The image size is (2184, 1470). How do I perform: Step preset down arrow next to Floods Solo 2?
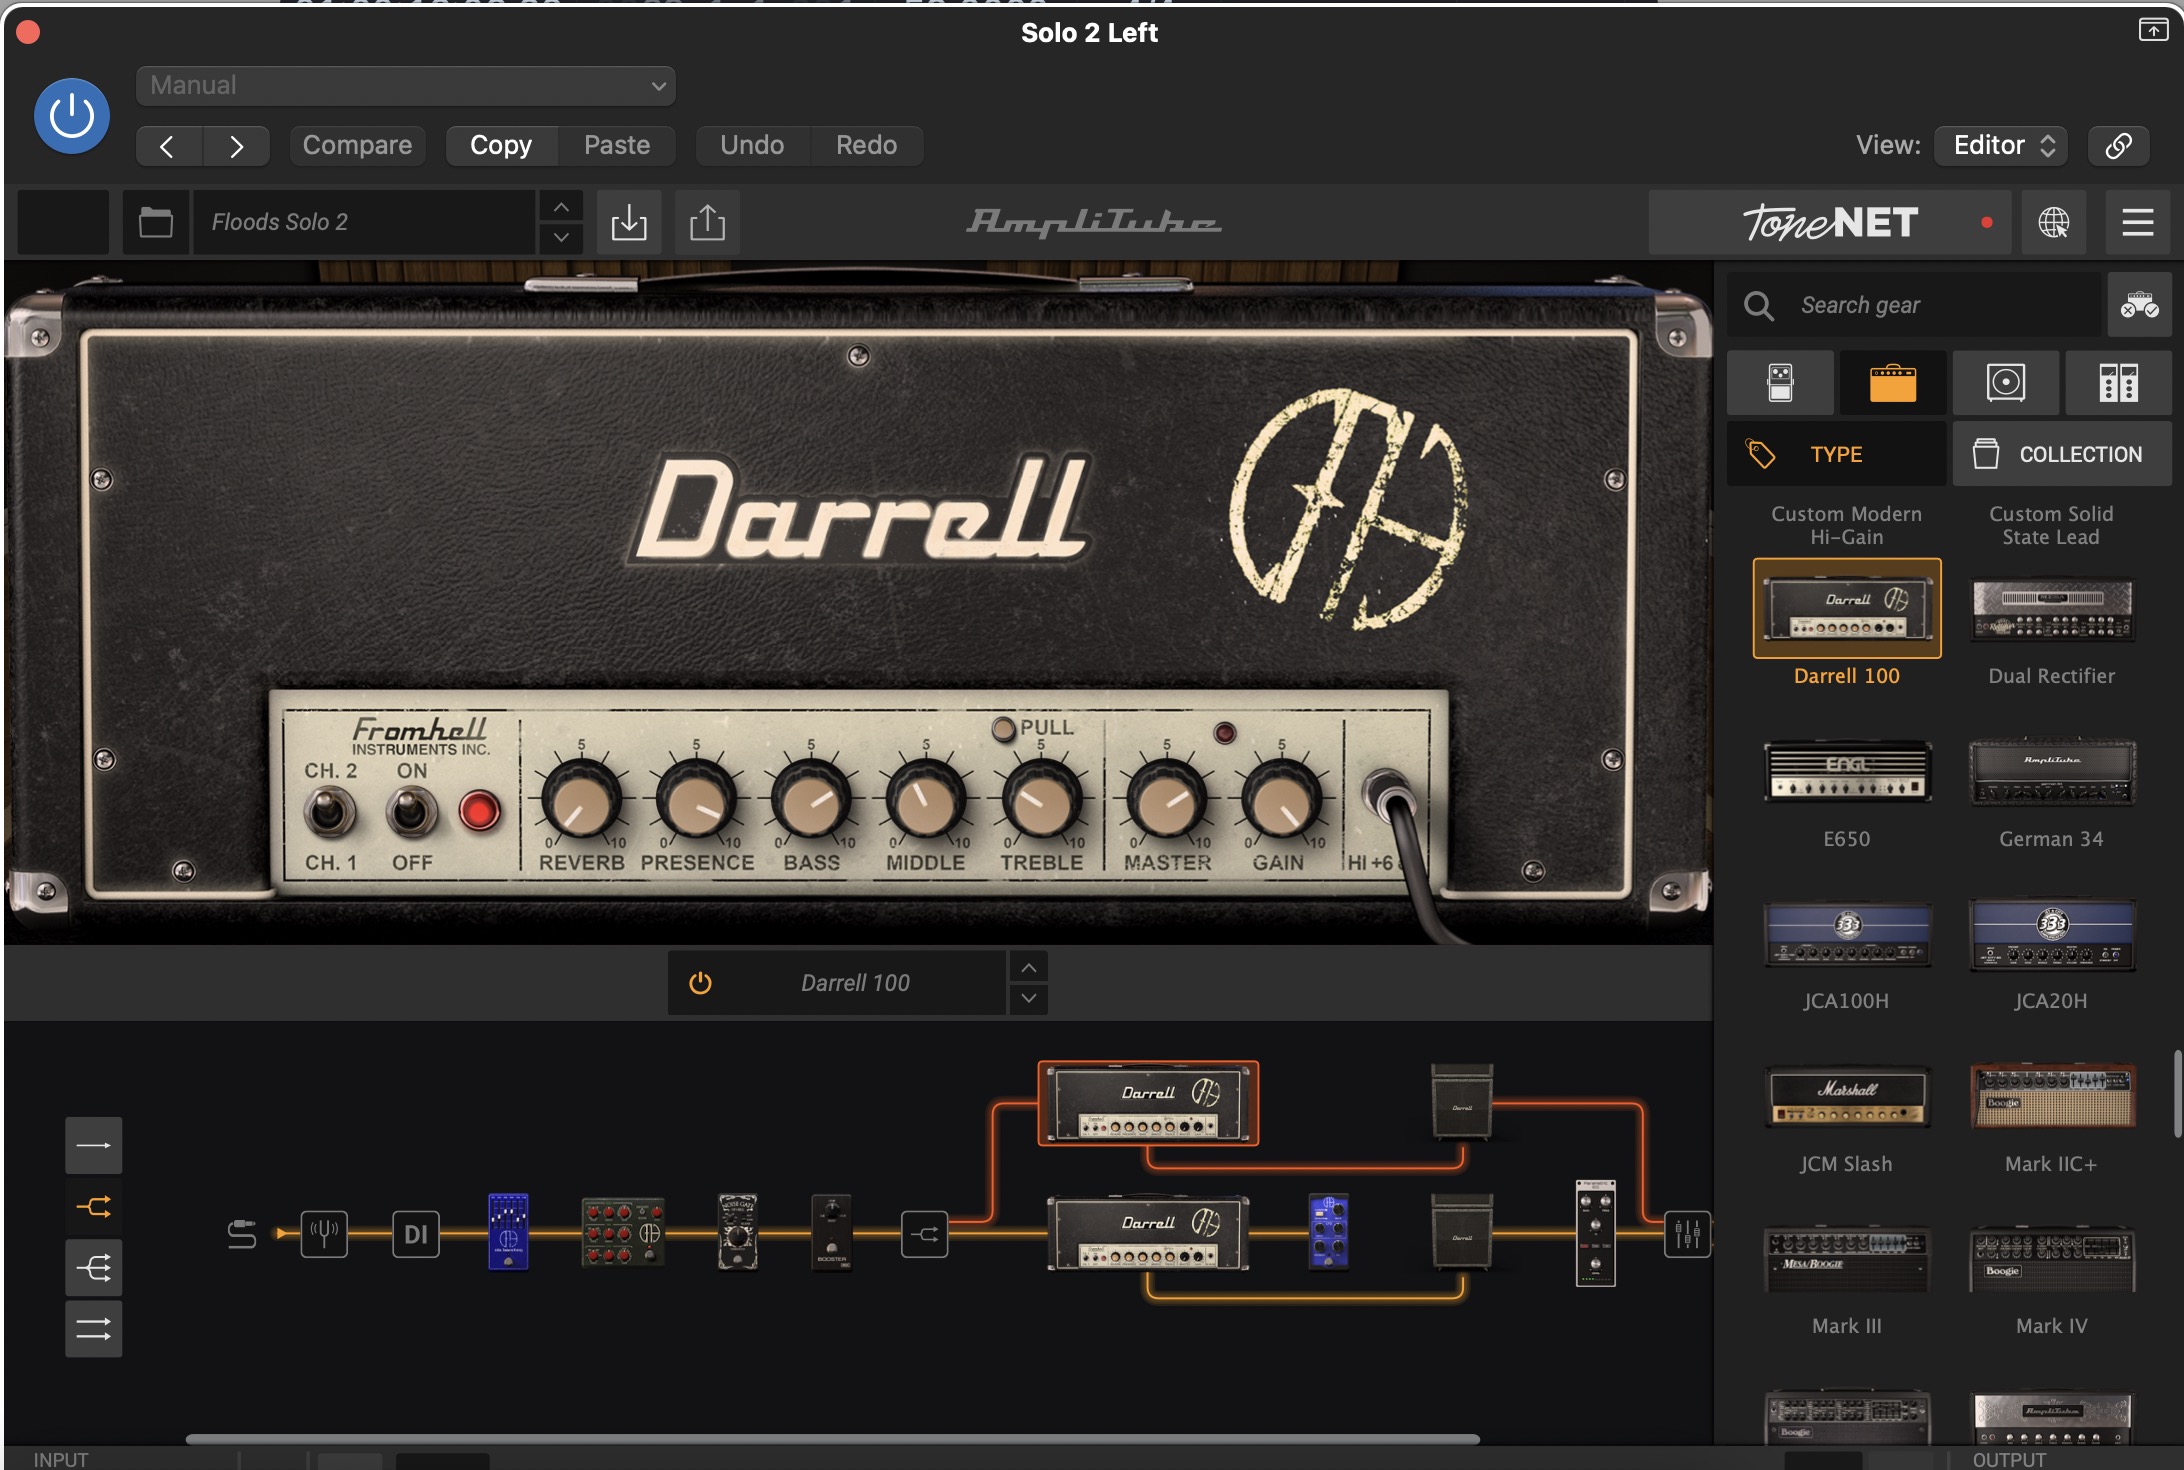[561, 237]
